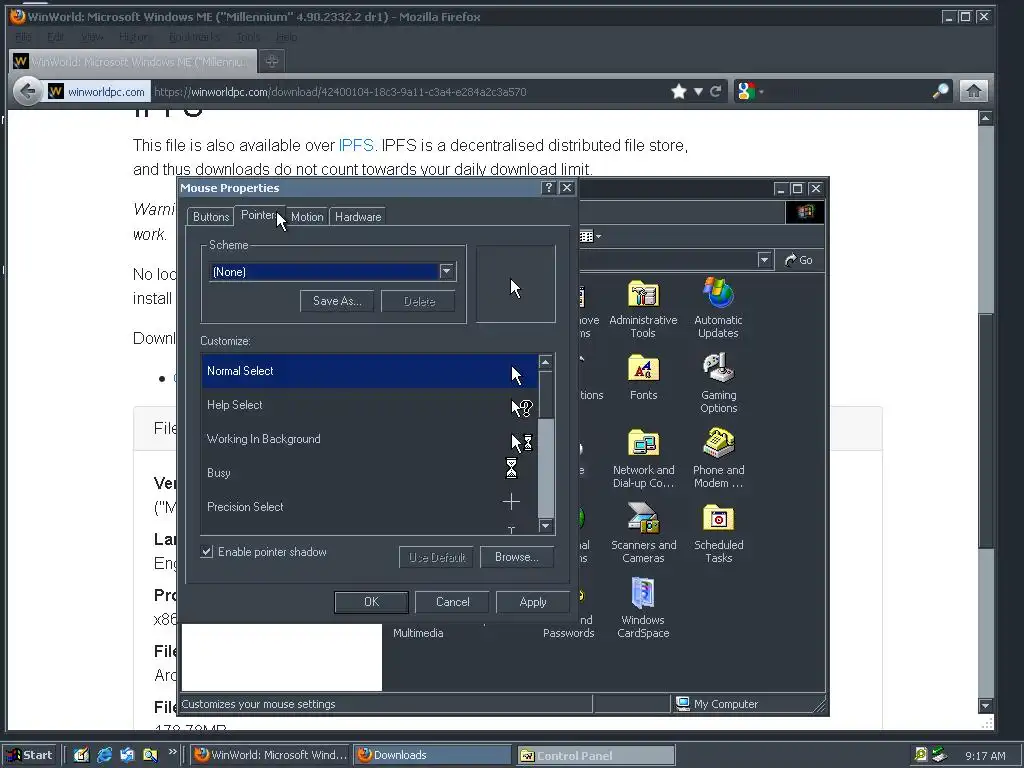The image size is (1024, 768).
Task: Bookmark this page with the star icon
Action: pos(679,91)
